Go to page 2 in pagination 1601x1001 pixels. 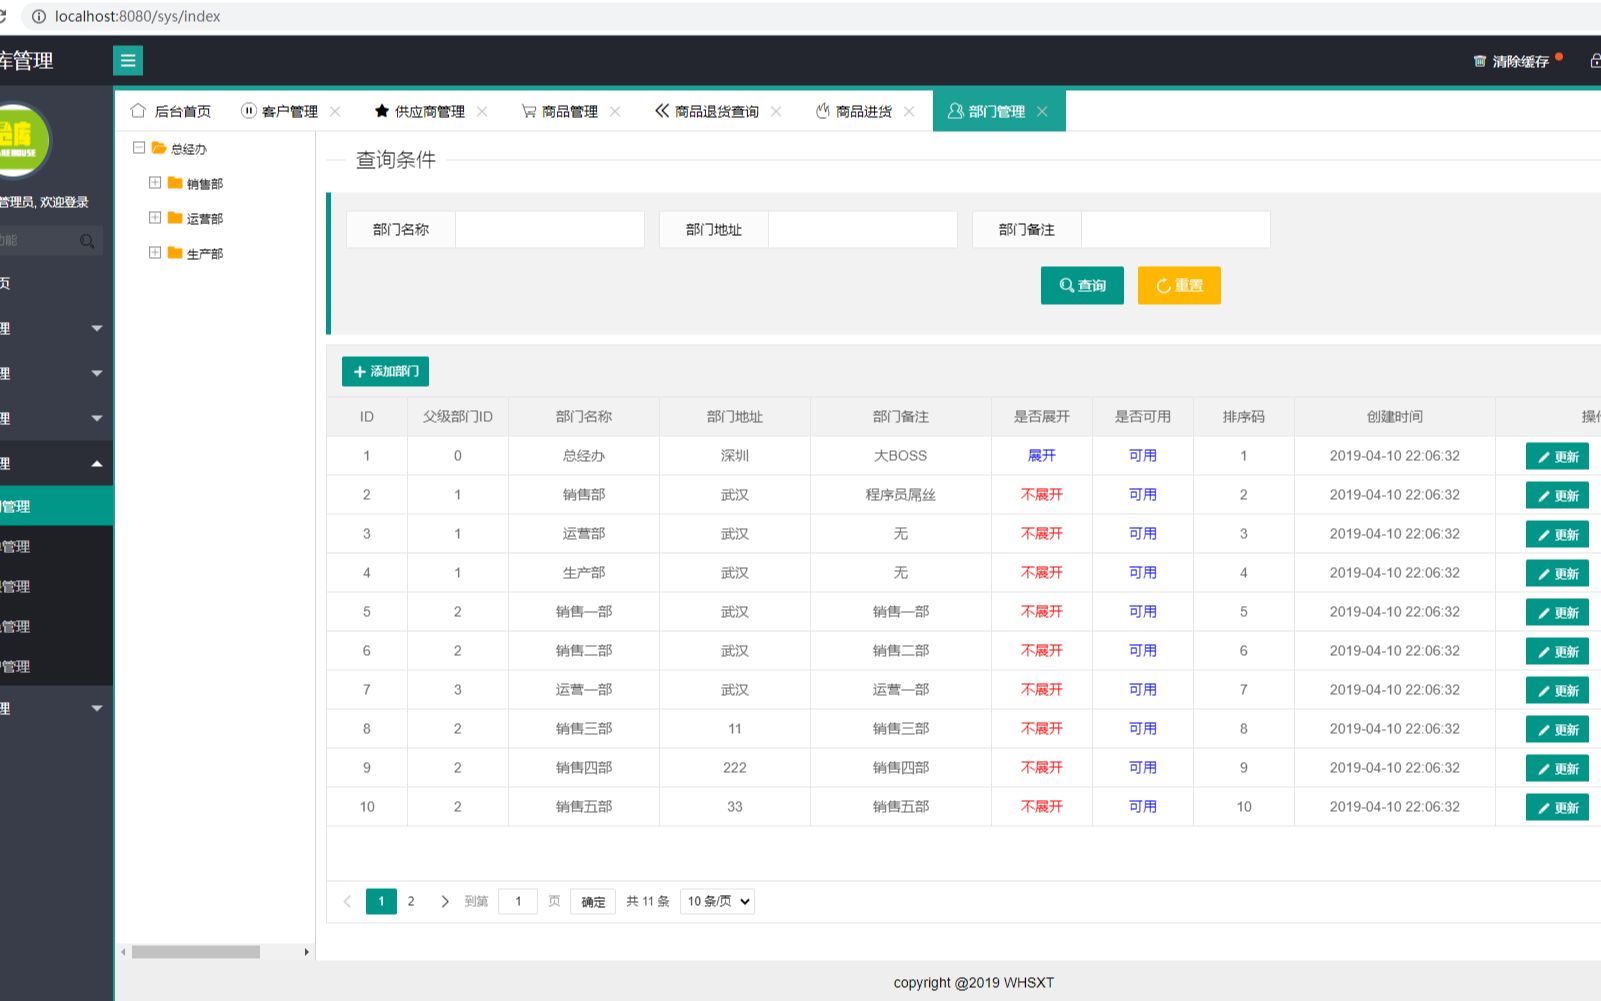411,901
